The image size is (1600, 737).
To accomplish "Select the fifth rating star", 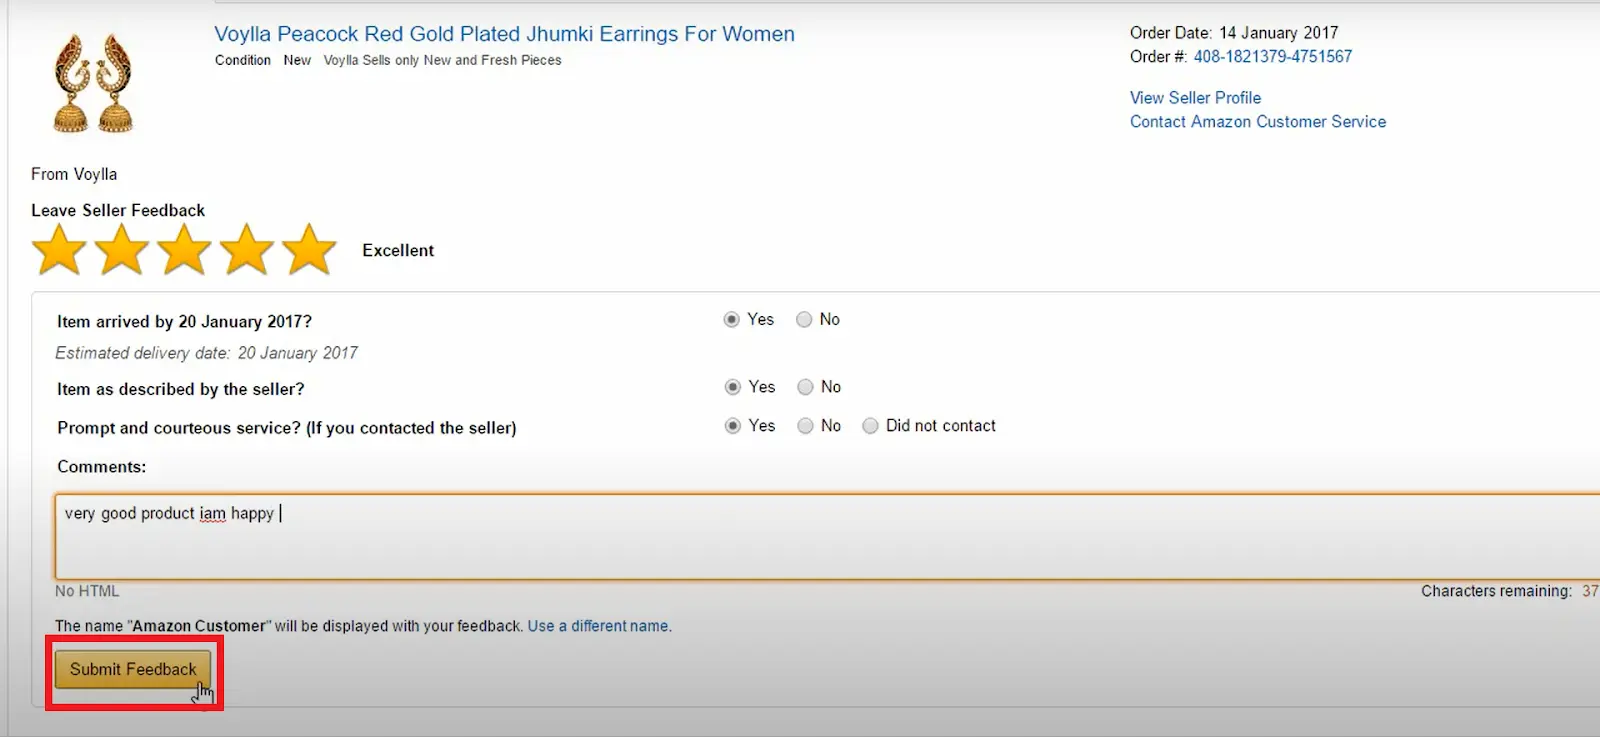I will [x=310, y=249].
